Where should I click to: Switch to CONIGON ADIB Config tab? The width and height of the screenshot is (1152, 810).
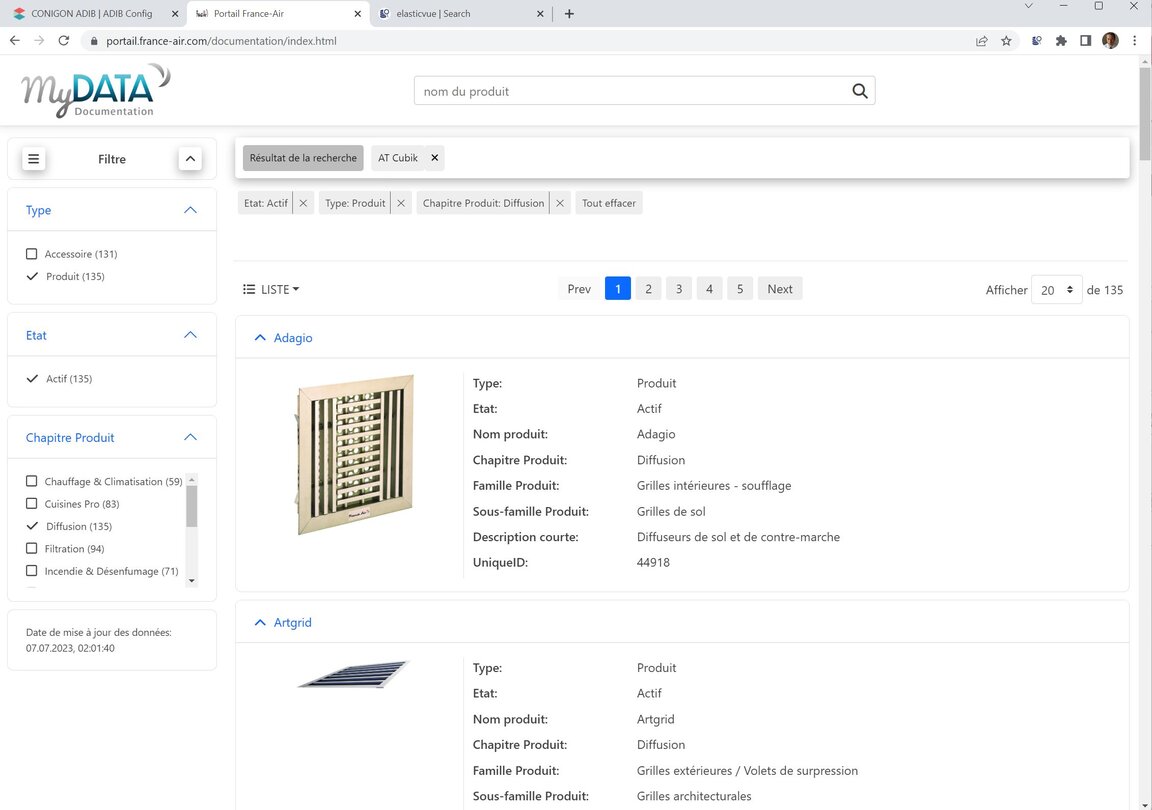(x=91, y=13)
